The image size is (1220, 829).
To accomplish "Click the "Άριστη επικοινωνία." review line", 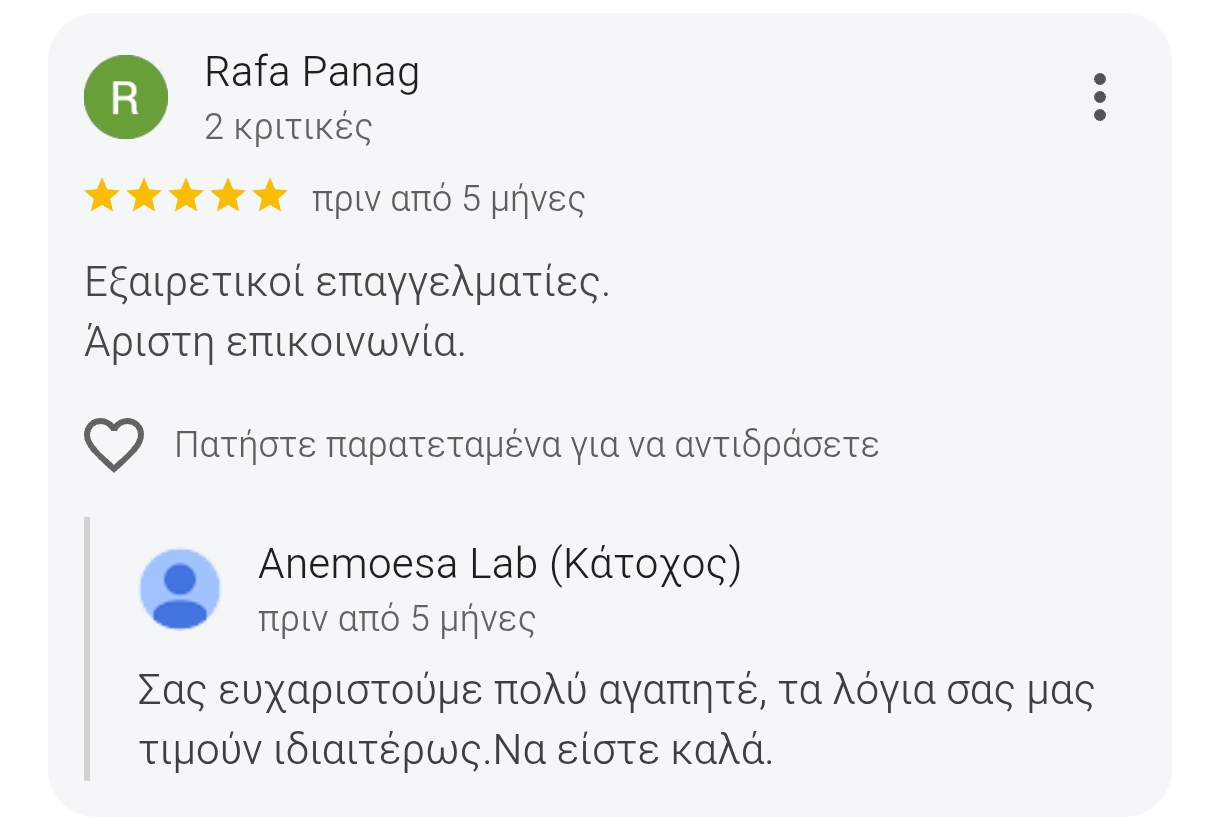I will pyautogui.click(x=275, y=343).
